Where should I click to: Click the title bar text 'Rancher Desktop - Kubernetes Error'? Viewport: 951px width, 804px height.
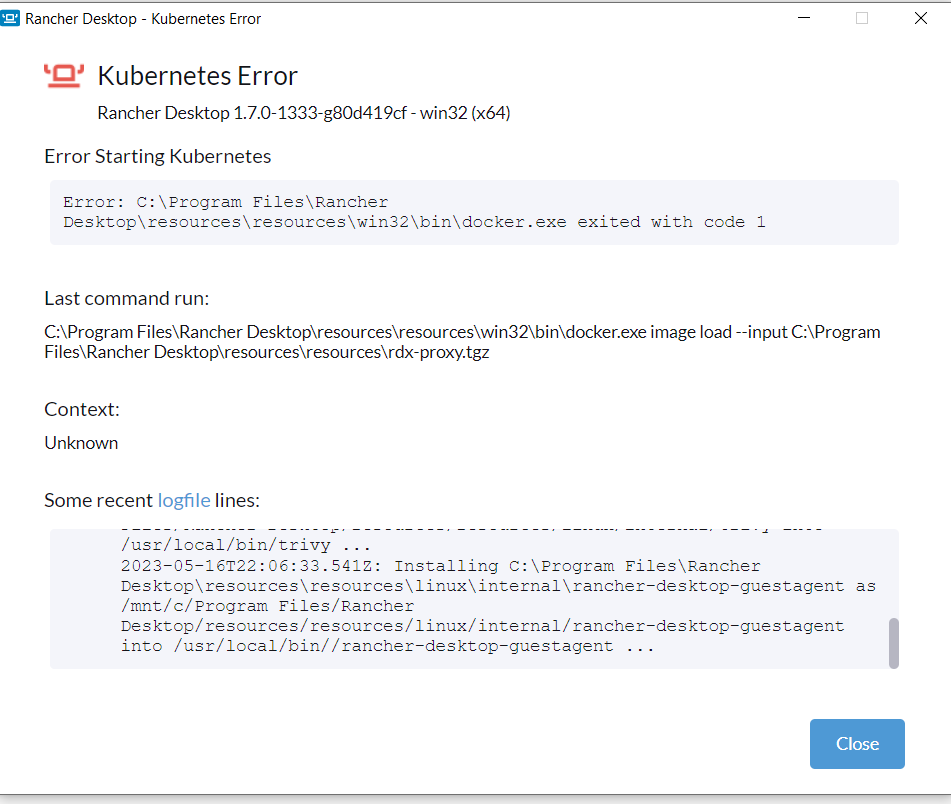(143, 17)
